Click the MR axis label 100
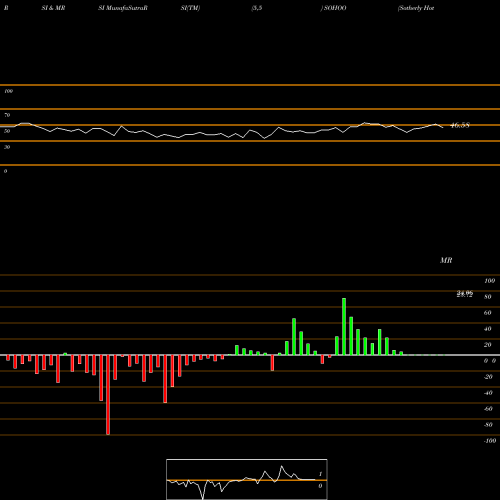 click(489, 281)
